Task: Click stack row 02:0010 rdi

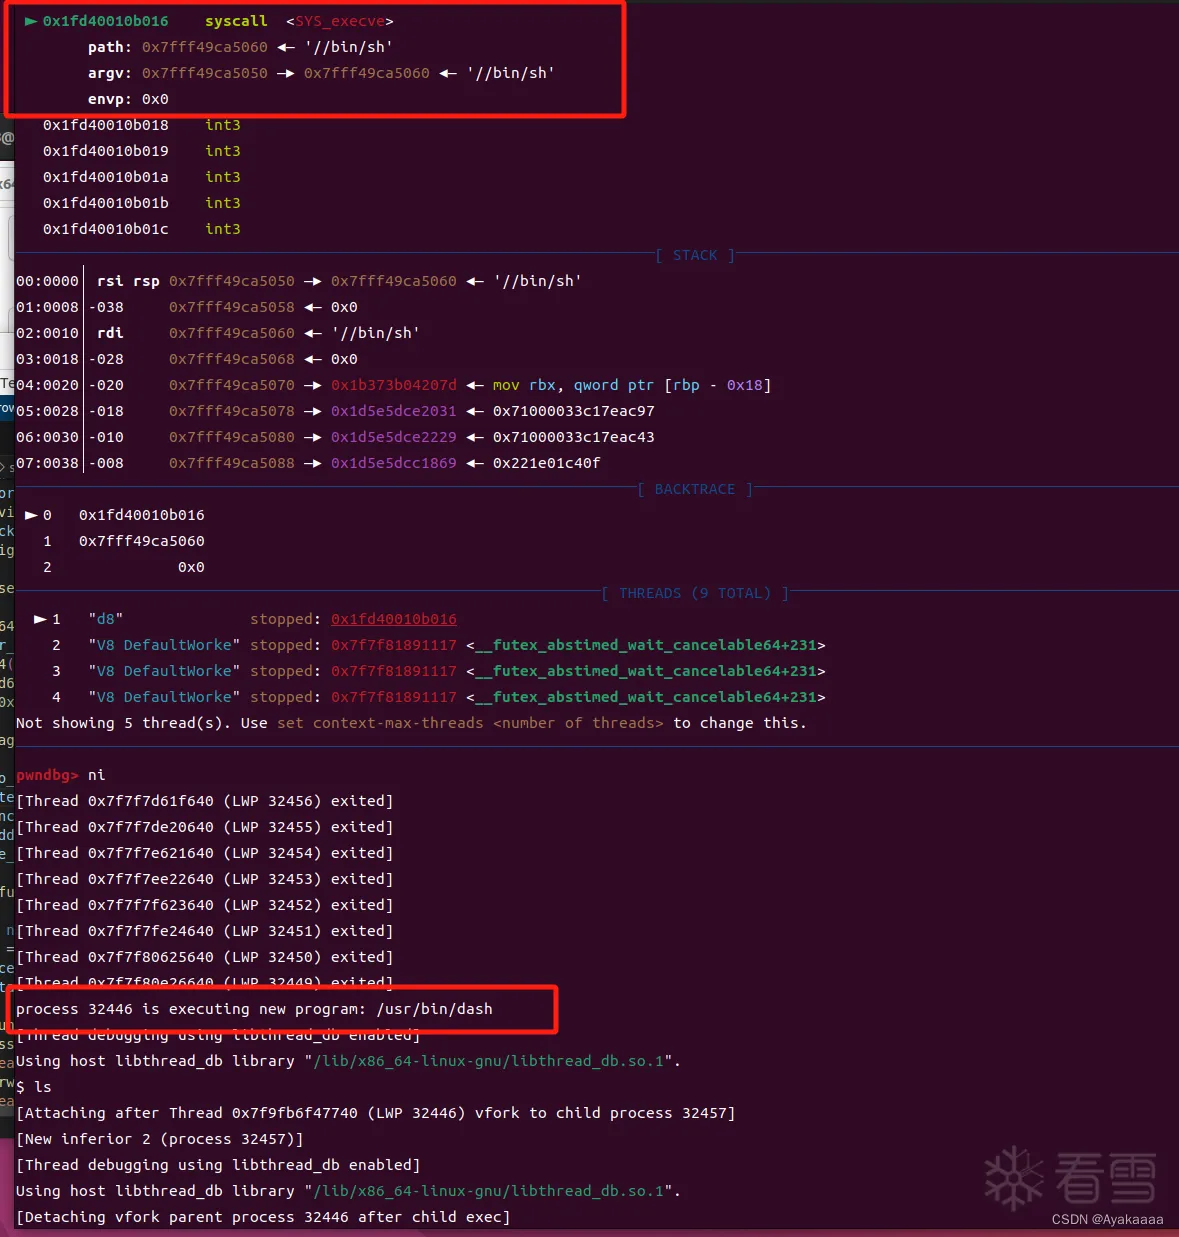Action: pyautogui.click(x=218, y=333)
